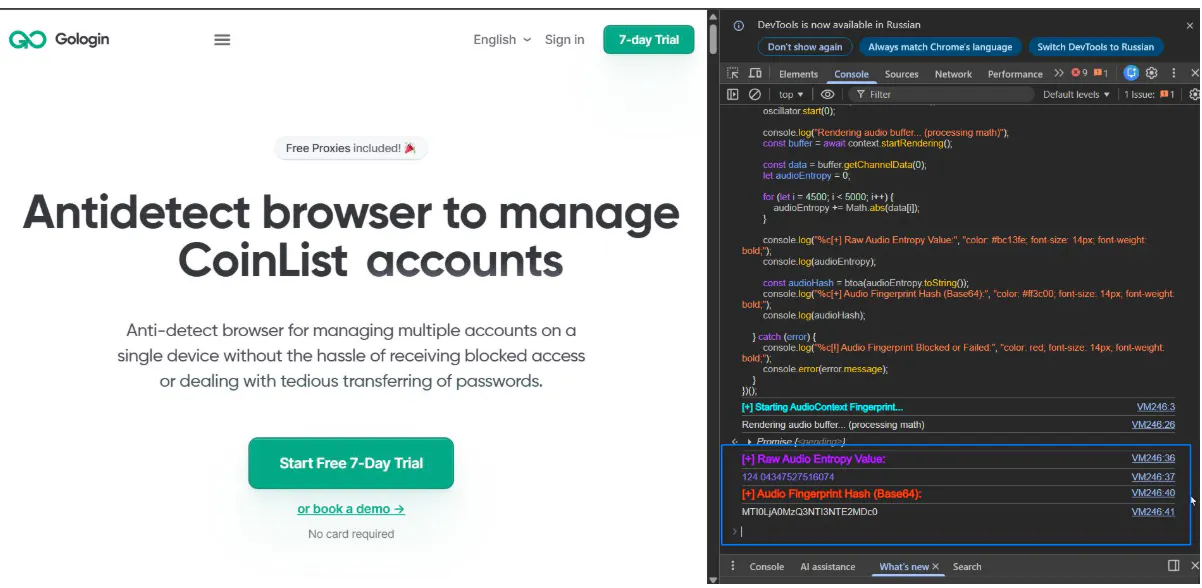
Task: Click the console Filter input field
Action: pyautogui.click(x=940, y=94)
